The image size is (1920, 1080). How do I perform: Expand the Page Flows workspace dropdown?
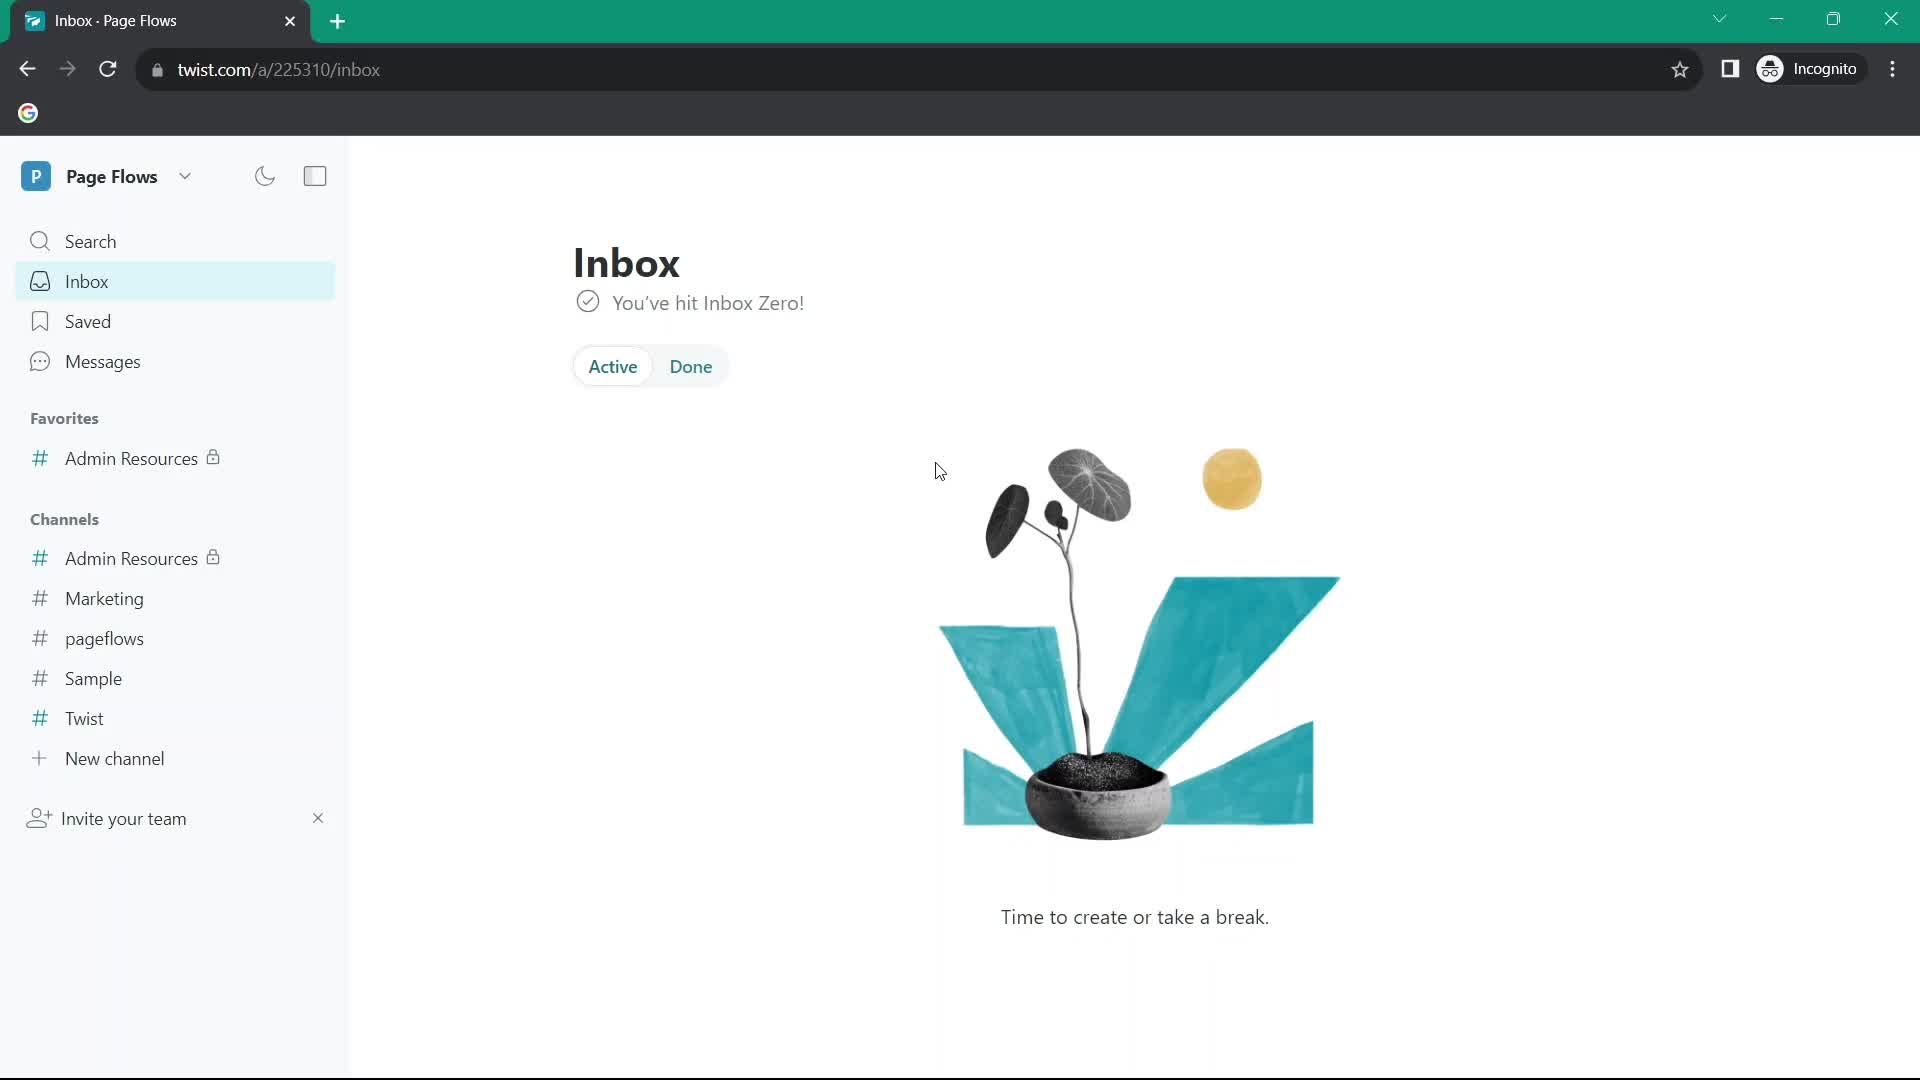click(185, 175)
